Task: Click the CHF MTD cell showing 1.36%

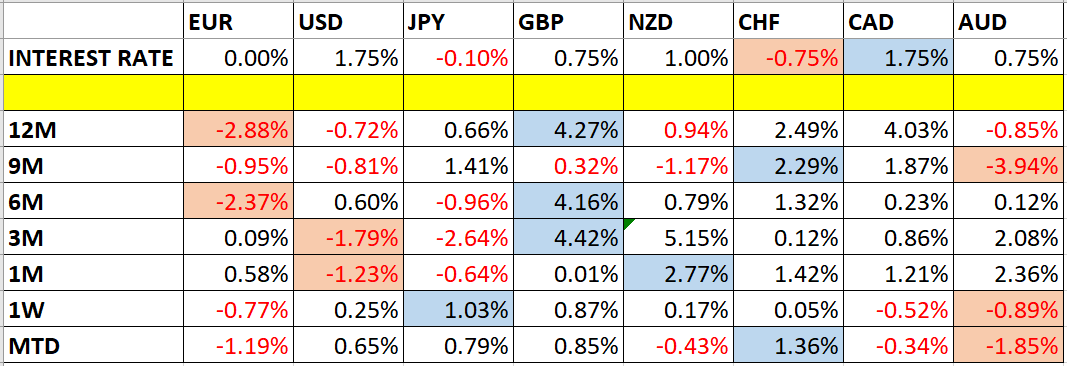Action: 788,346
